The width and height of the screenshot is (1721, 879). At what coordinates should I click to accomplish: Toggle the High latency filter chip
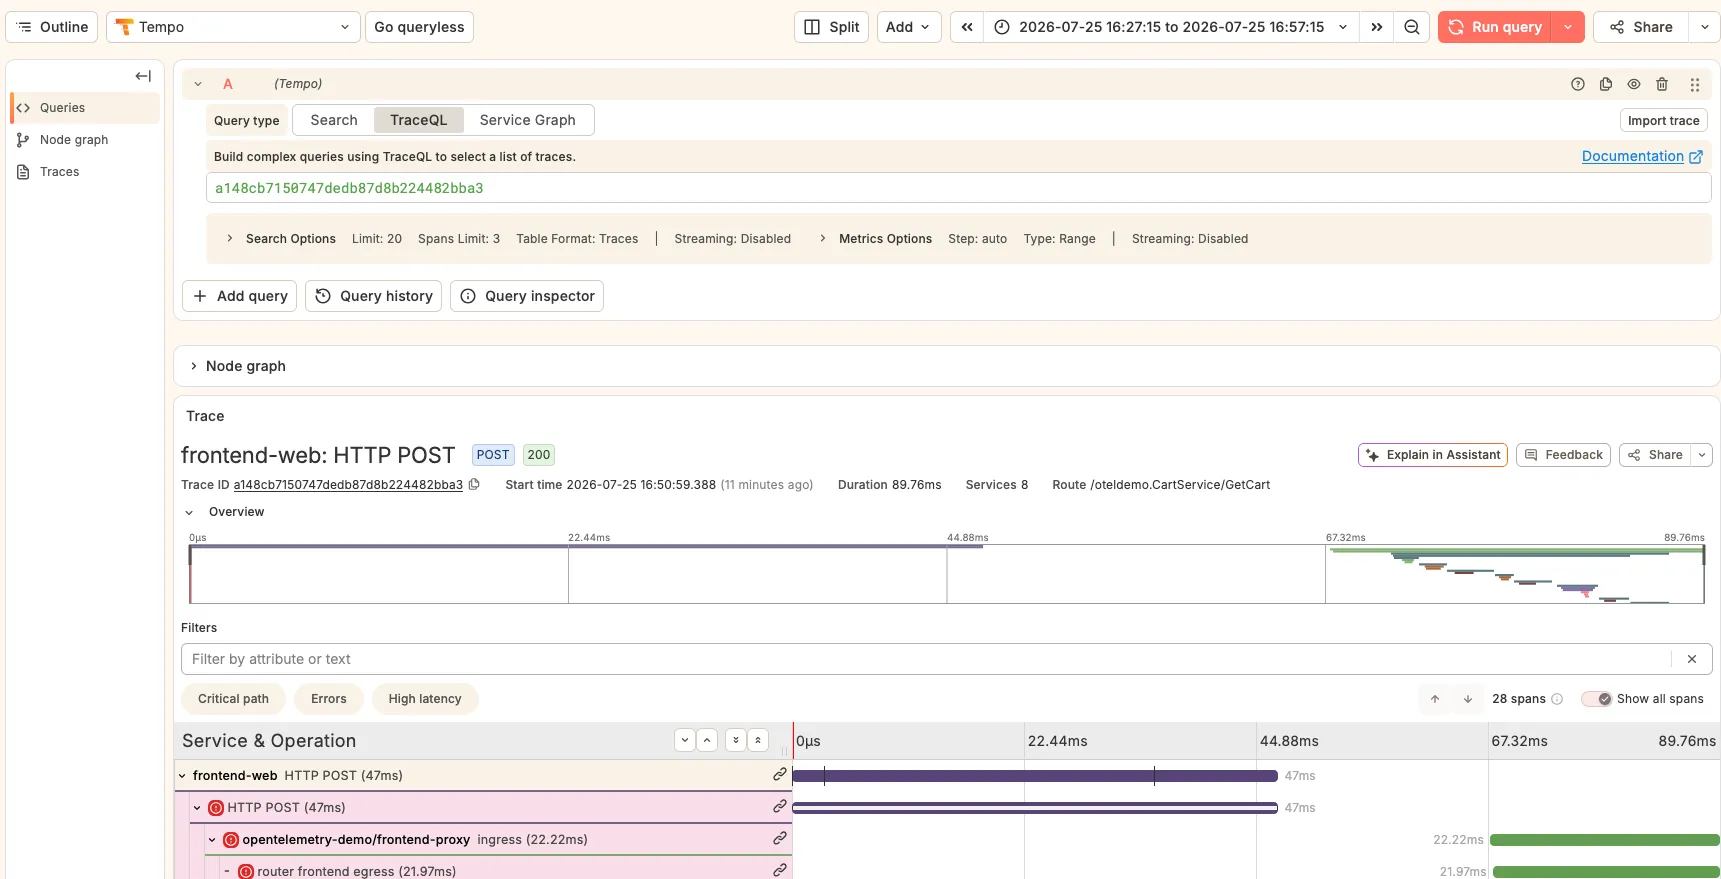(x=425, y=699)
